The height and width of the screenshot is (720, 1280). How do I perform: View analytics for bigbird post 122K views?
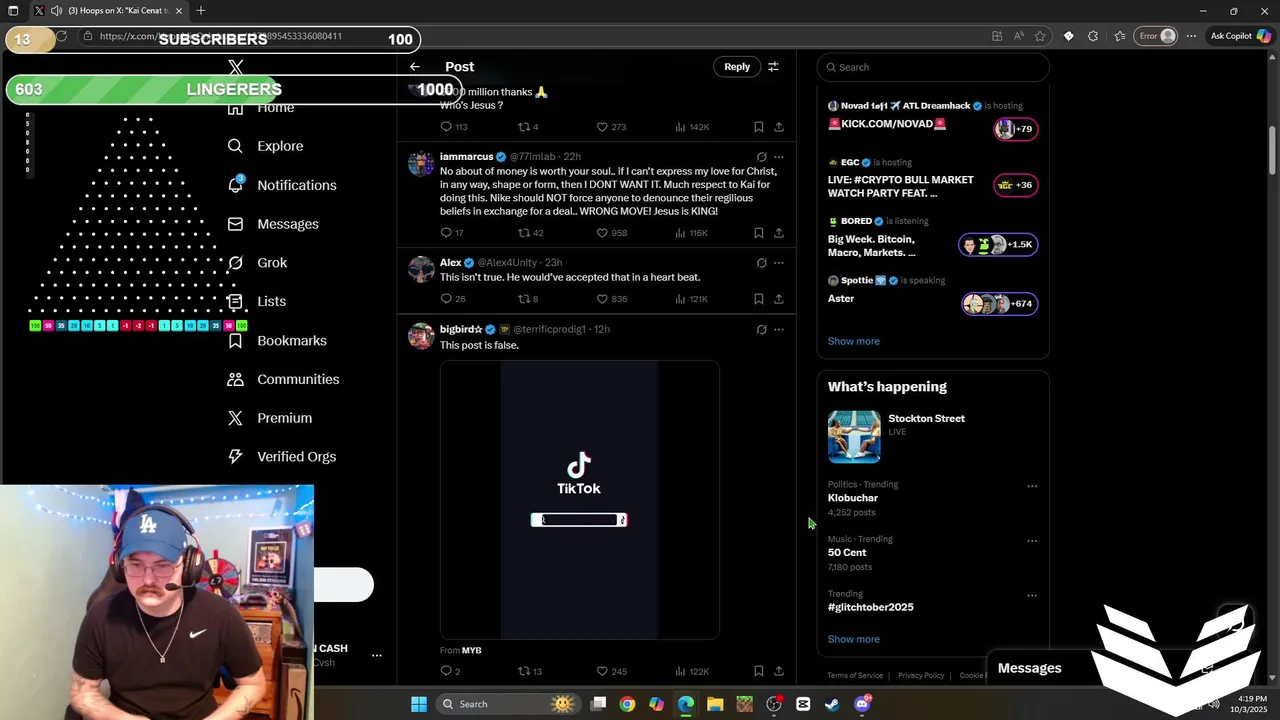[691, 671]
